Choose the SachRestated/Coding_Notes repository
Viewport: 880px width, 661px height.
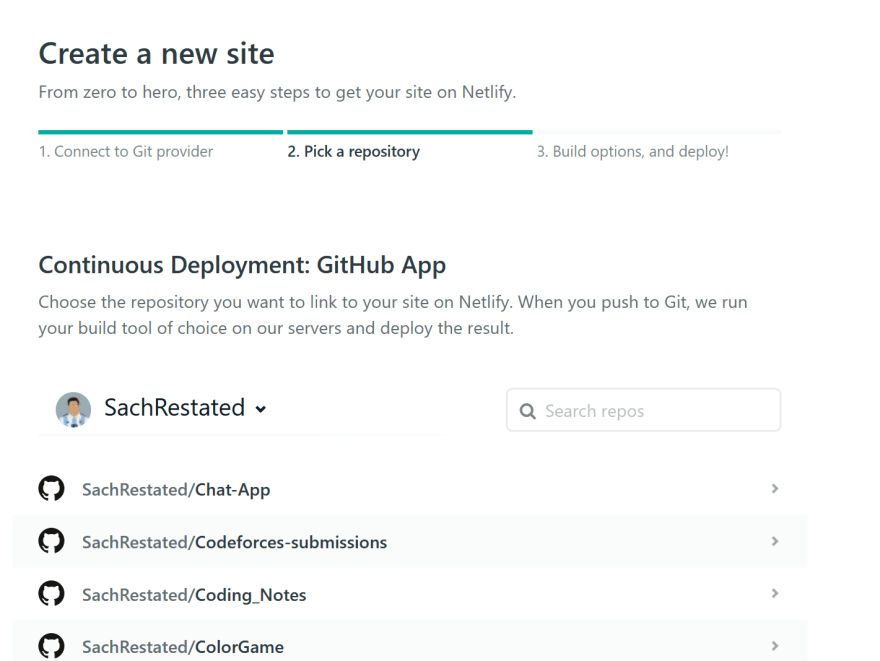[194, 595]
